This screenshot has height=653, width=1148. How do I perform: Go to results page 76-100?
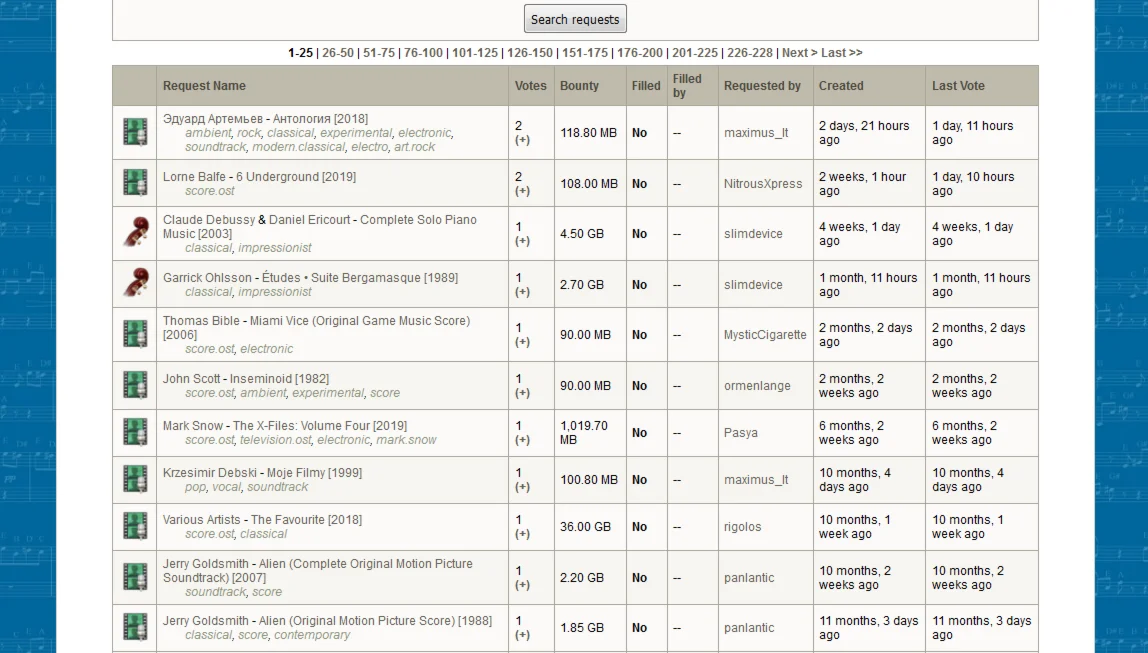423,53
